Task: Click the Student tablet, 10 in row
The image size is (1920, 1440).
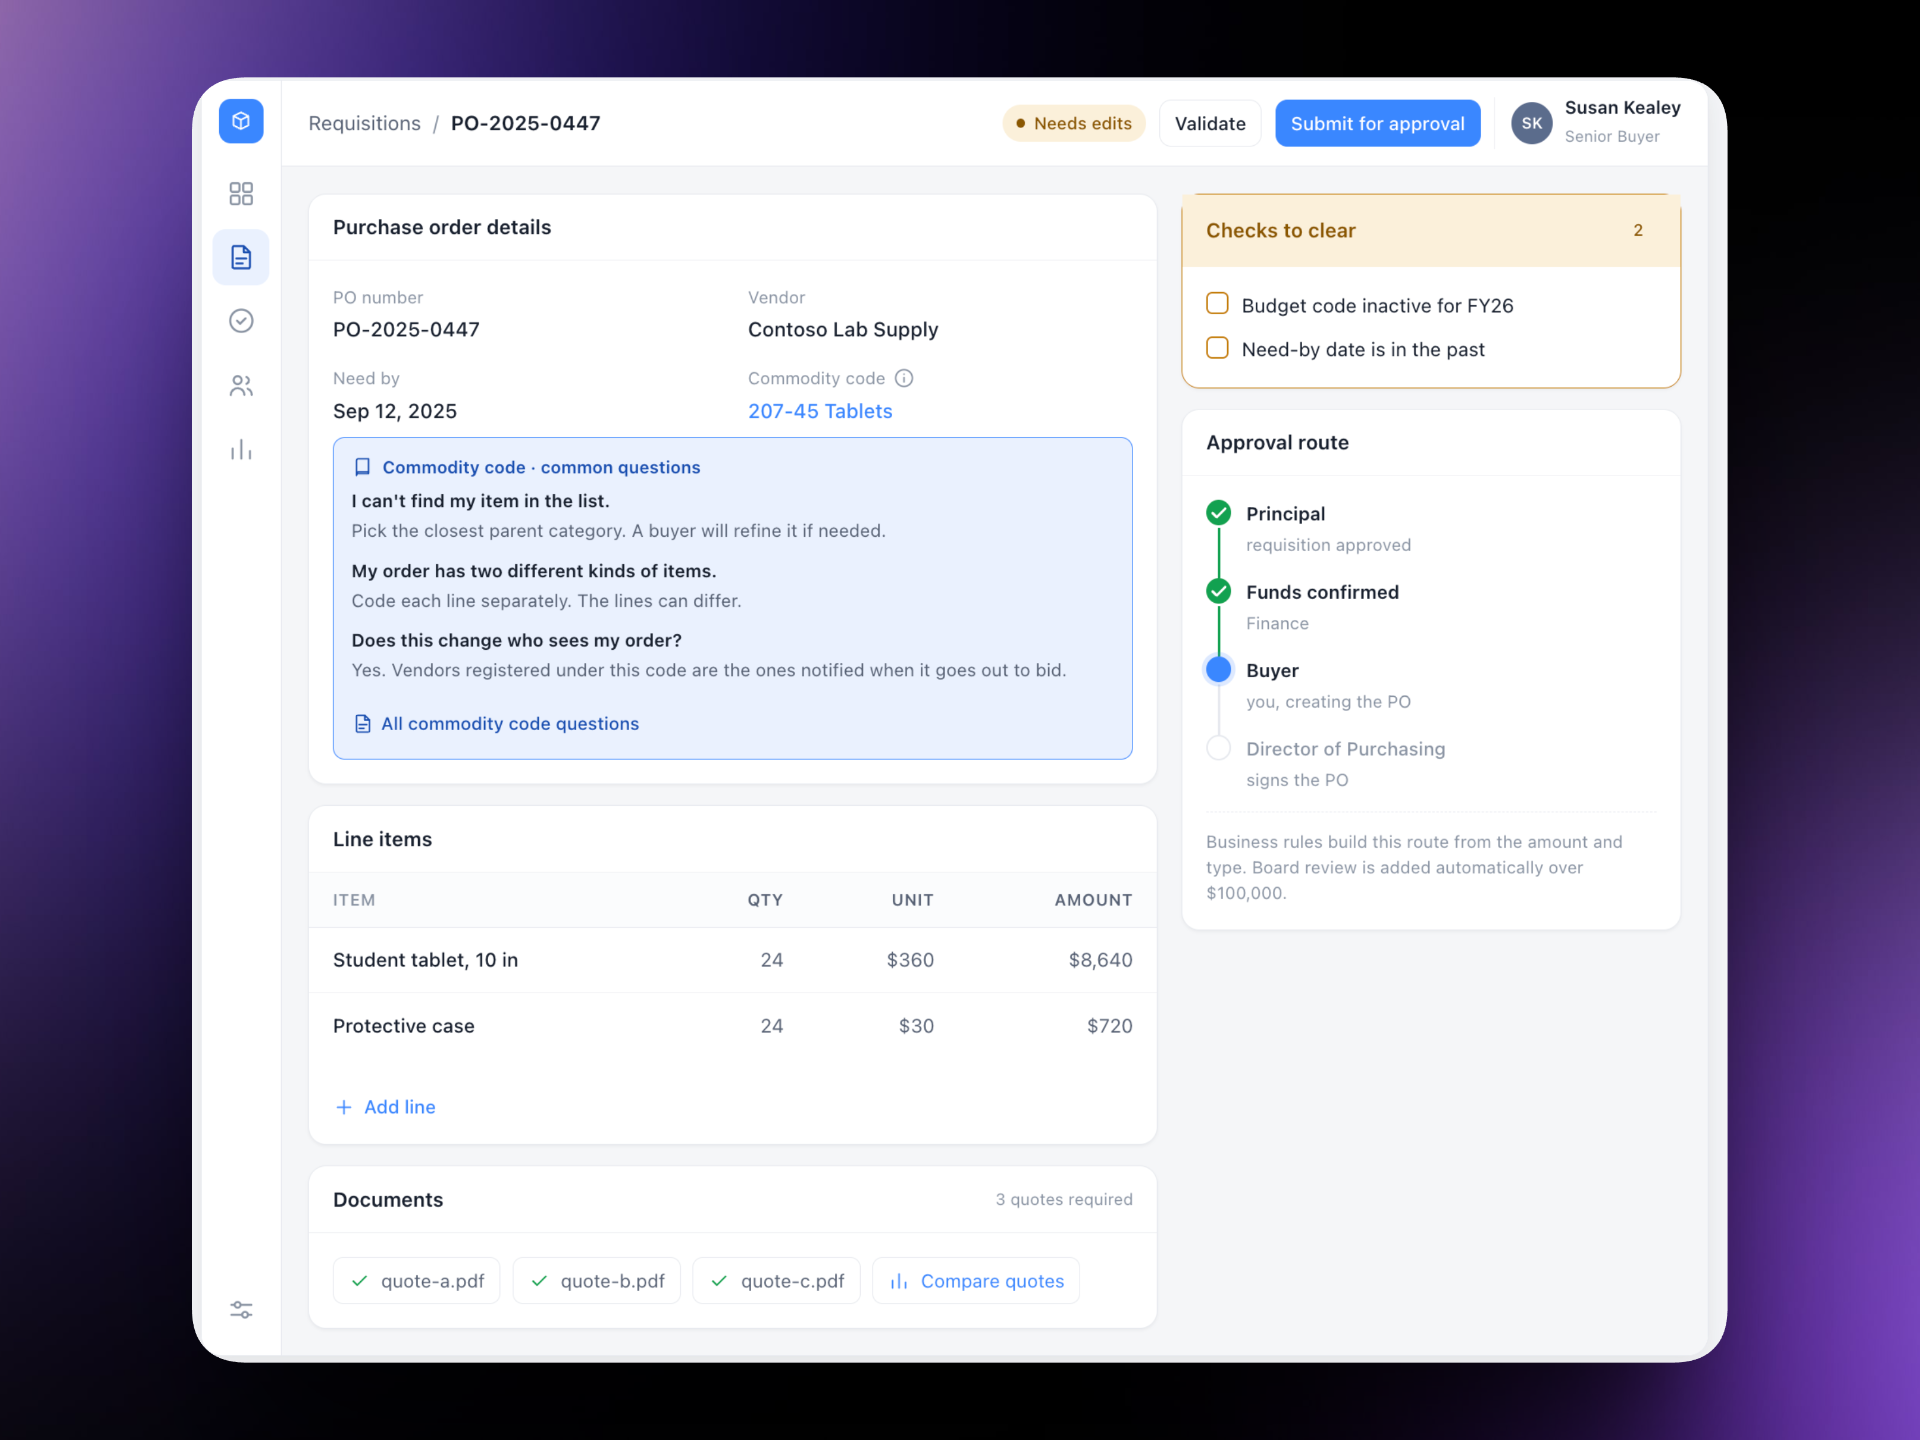Action: (x=733, y=960)
